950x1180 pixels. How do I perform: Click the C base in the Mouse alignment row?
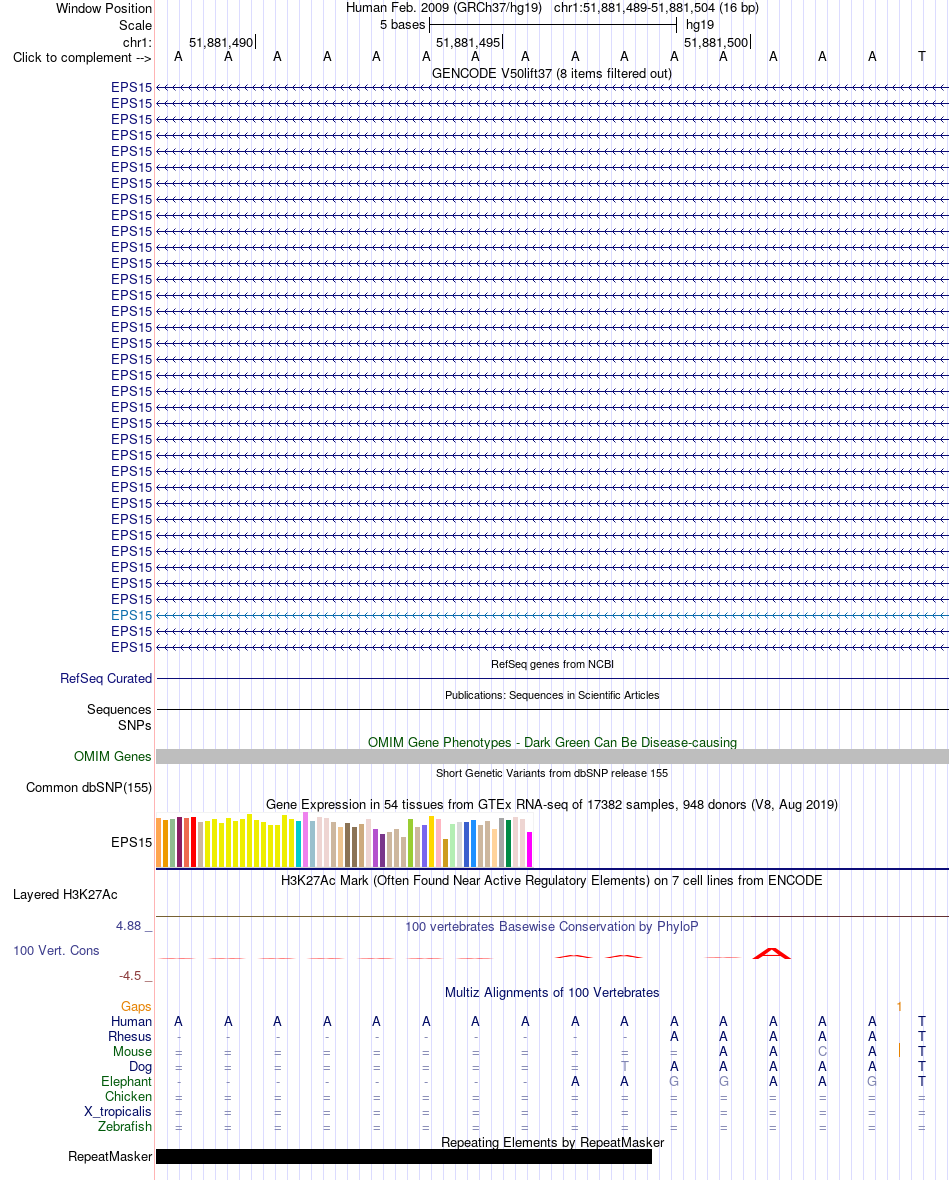point(822,1051)
